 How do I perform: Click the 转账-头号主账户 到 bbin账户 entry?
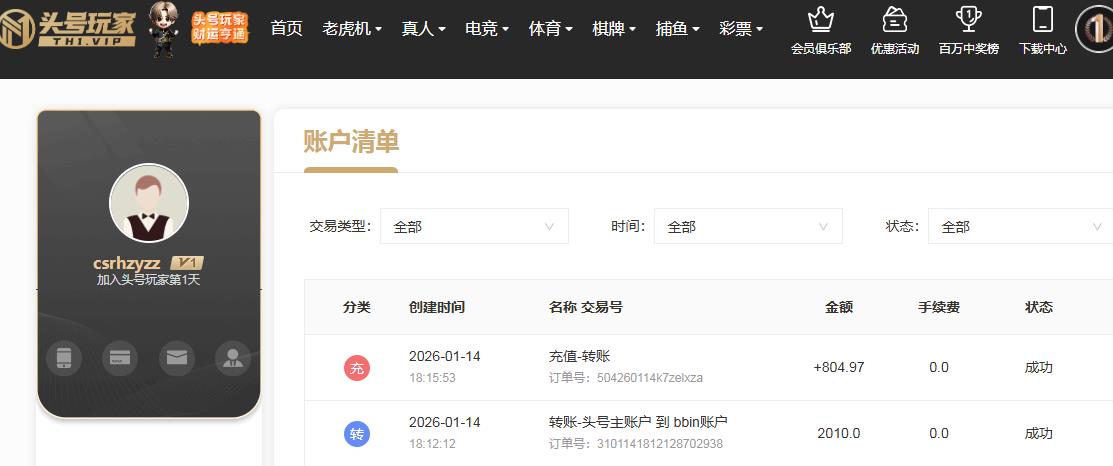638,422
